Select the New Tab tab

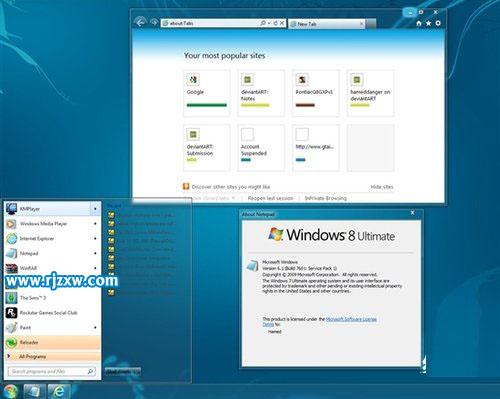click(327, 24)
